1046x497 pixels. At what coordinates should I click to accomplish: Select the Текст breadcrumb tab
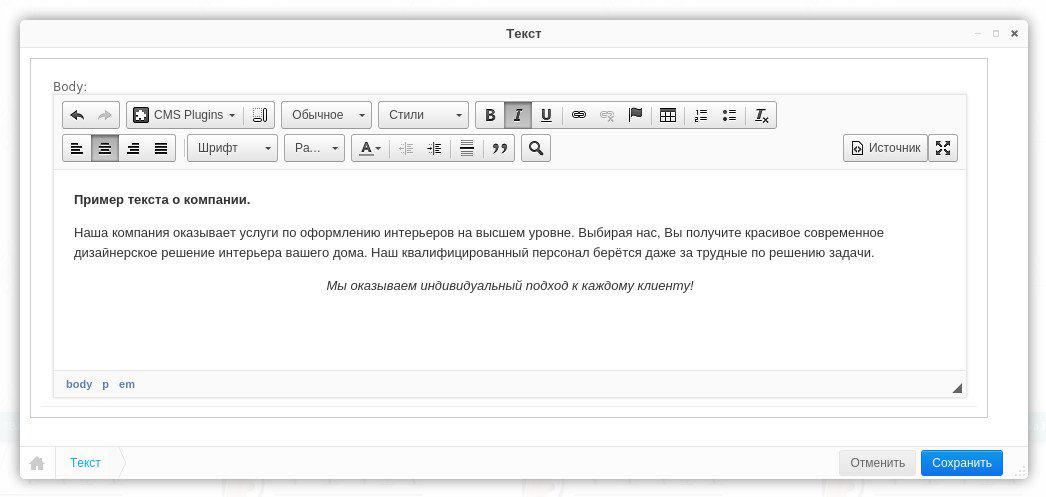pyautogui.click(x=85, y=462)
